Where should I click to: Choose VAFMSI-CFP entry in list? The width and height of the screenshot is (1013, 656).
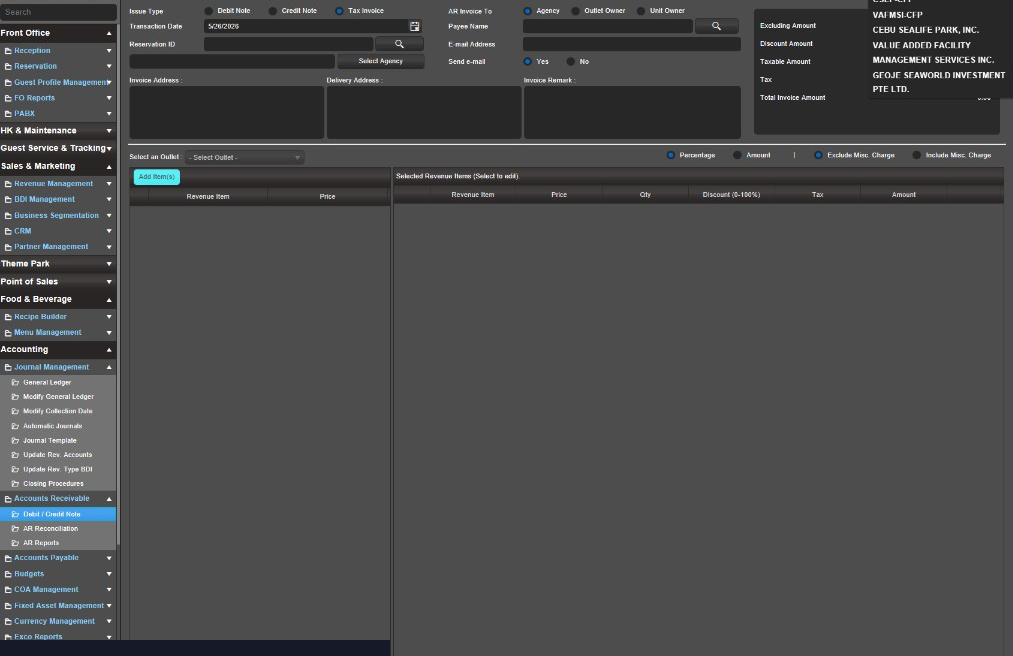pyautogui.click(x=897, y=15)
